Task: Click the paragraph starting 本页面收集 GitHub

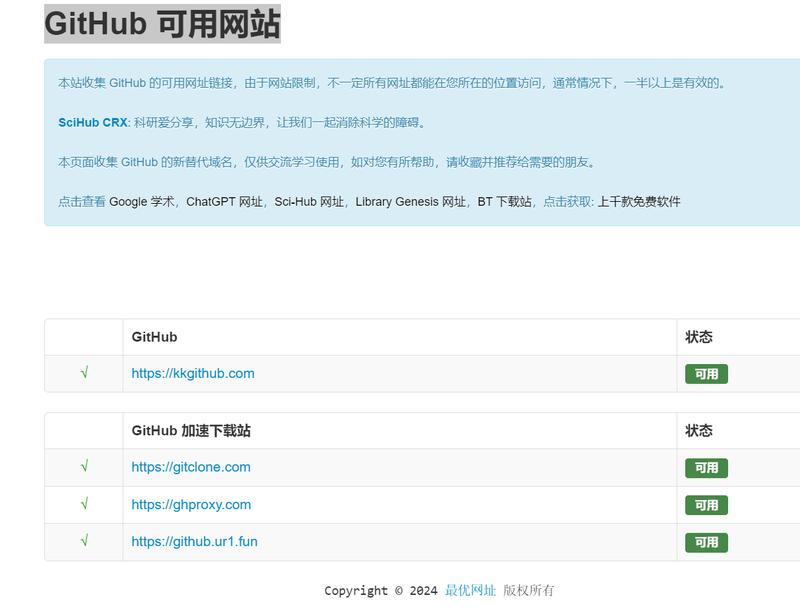Action: [327, 162]
